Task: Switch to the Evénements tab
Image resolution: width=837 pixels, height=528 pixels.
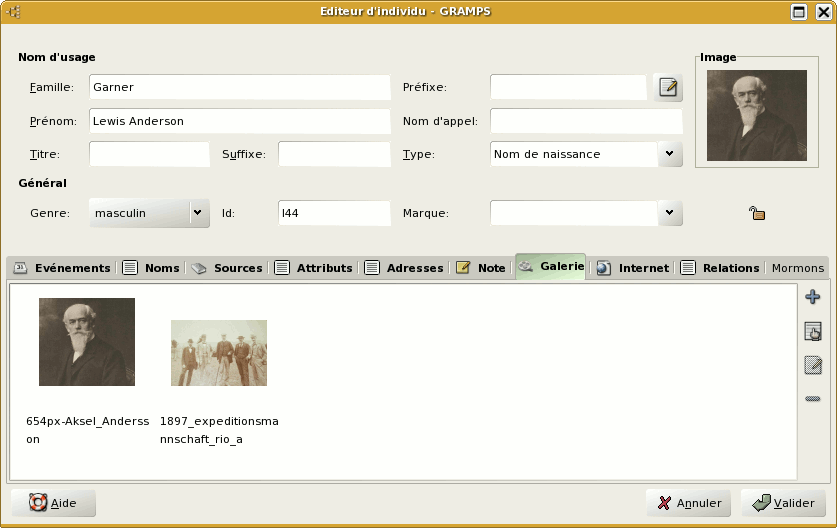Action: [62, 268]
